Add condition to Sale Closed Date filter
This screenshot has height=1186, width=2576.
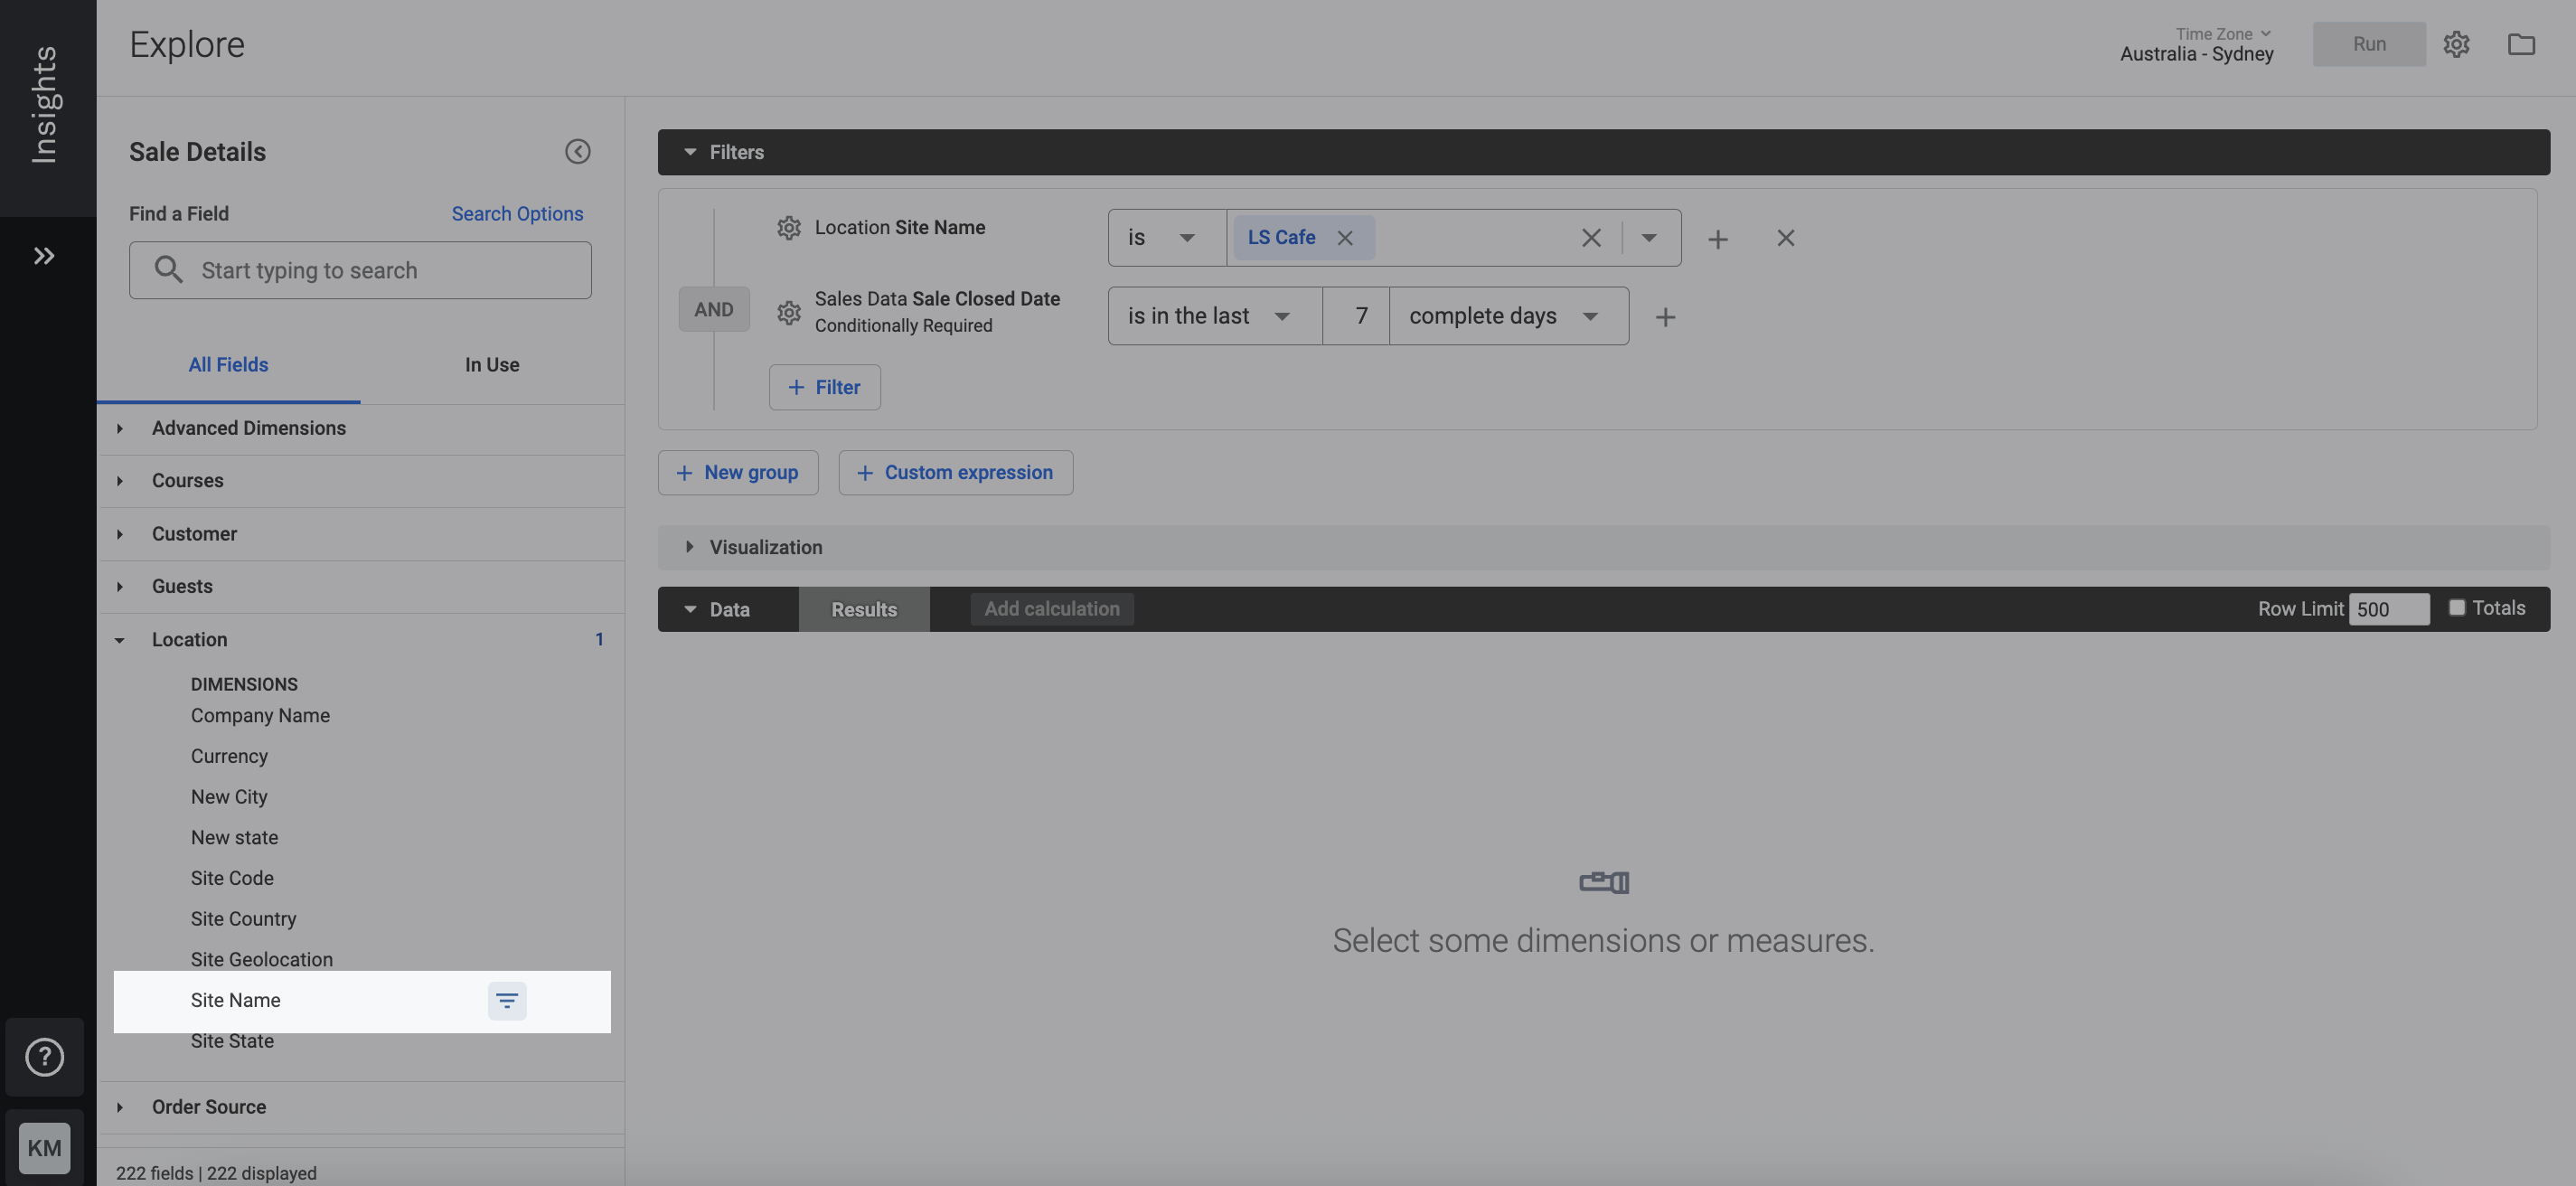tap(1665, 317)
